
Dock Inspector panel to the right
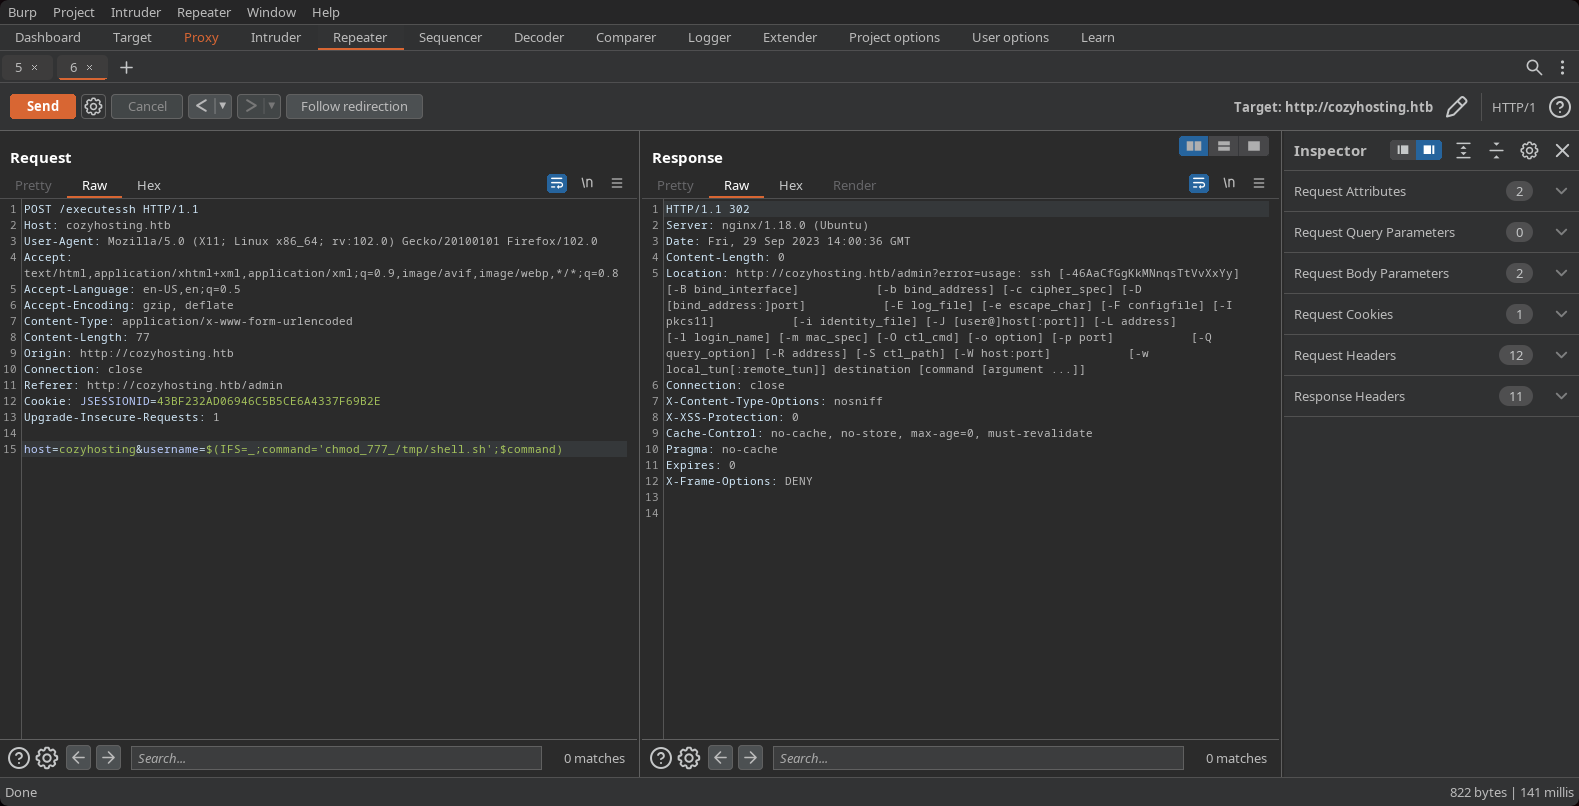(x=1429, y=150)
